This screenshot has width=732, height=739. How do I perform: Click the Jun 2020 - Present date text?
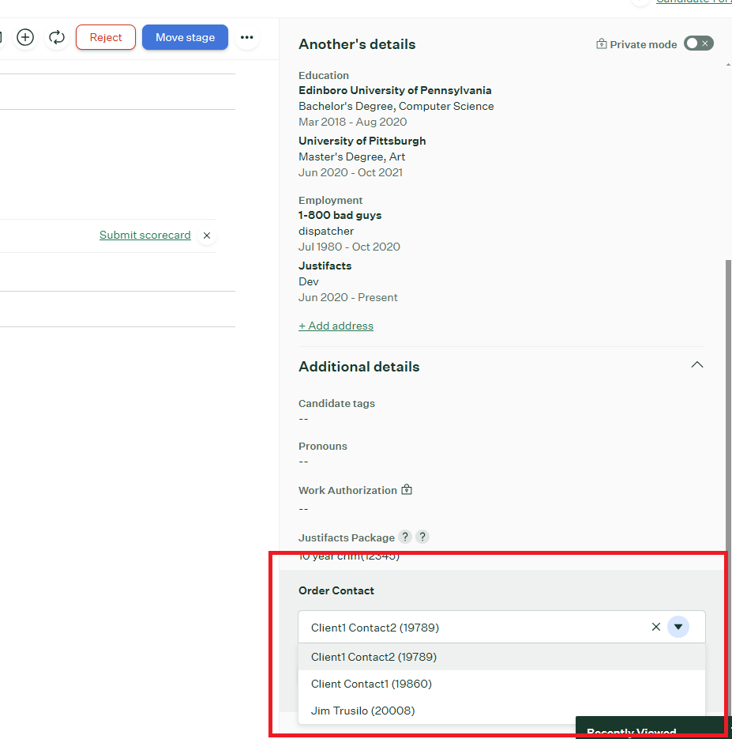coord(348,297)
